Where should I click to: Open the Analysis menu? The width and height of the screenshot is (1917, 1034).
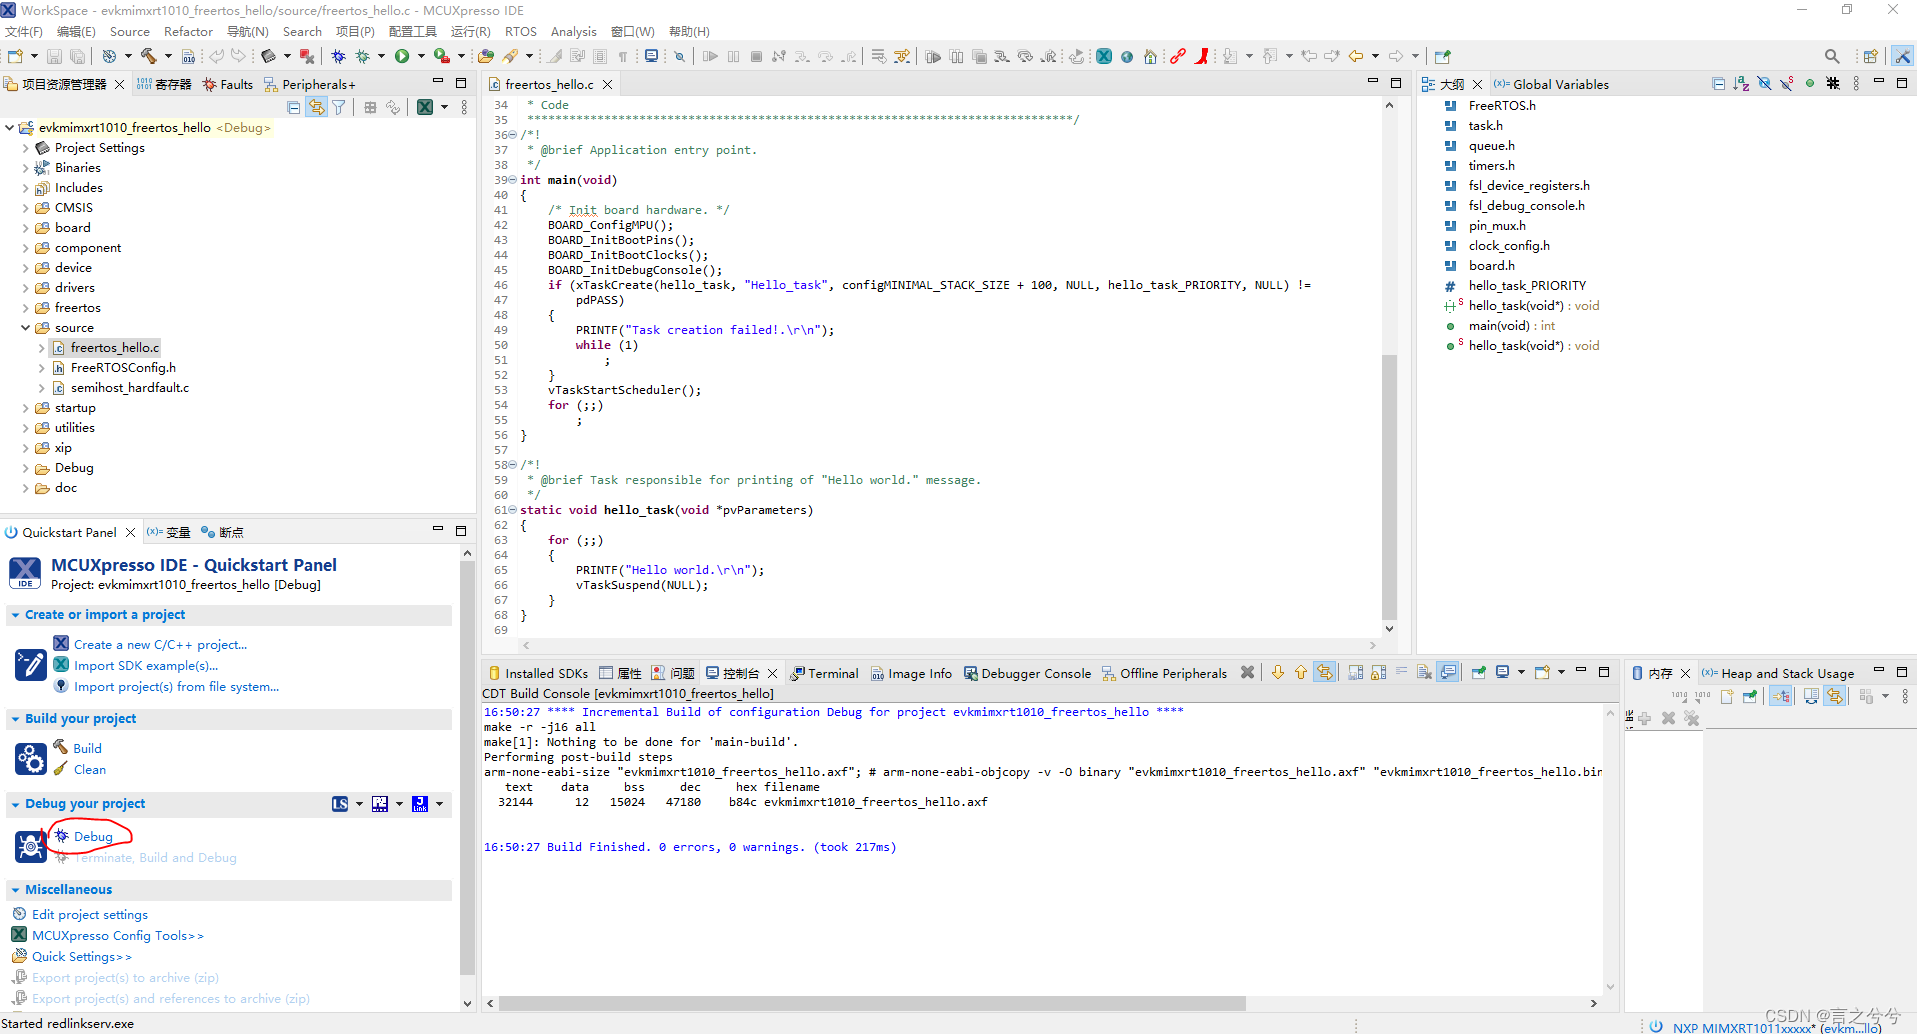(x=574, y=31)
